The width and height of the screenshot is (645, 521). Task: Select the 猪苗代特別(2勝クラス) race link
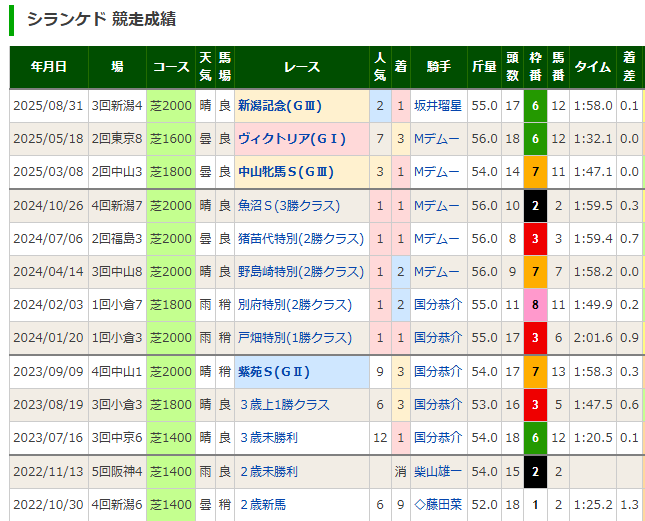[300, 239]
